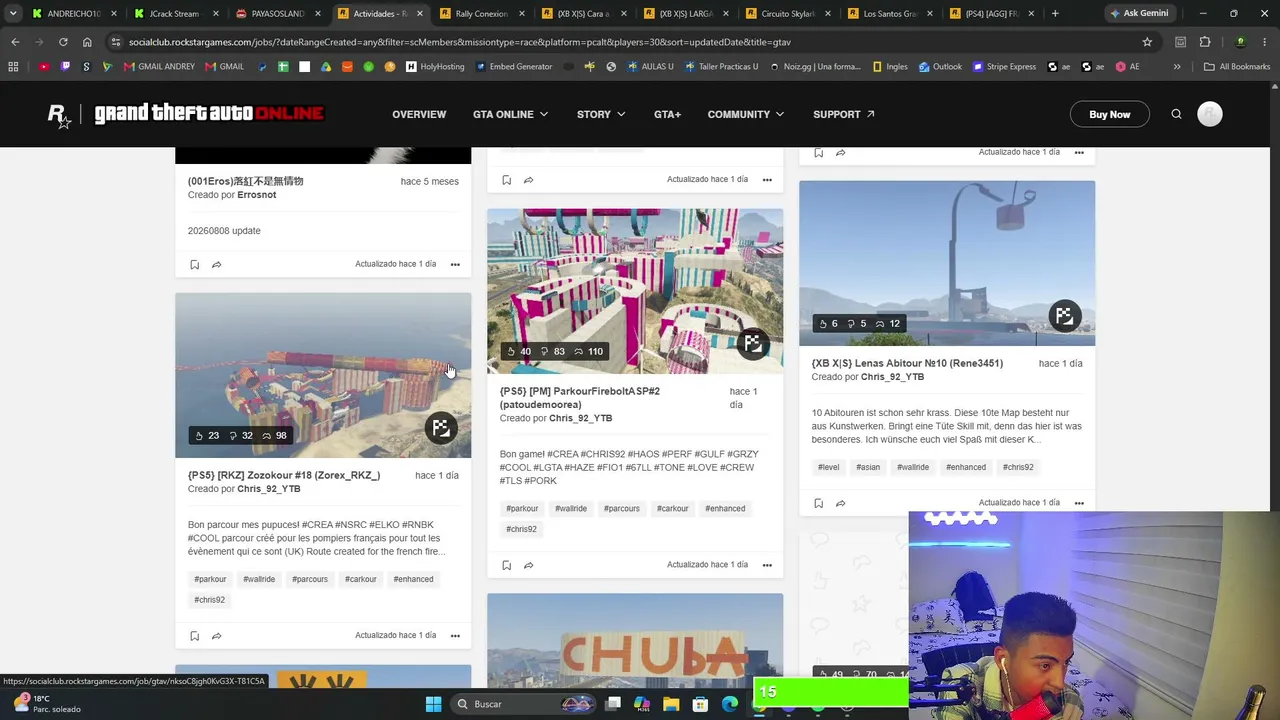
Task: Go back to the previous page
Action: pos(15,42)
